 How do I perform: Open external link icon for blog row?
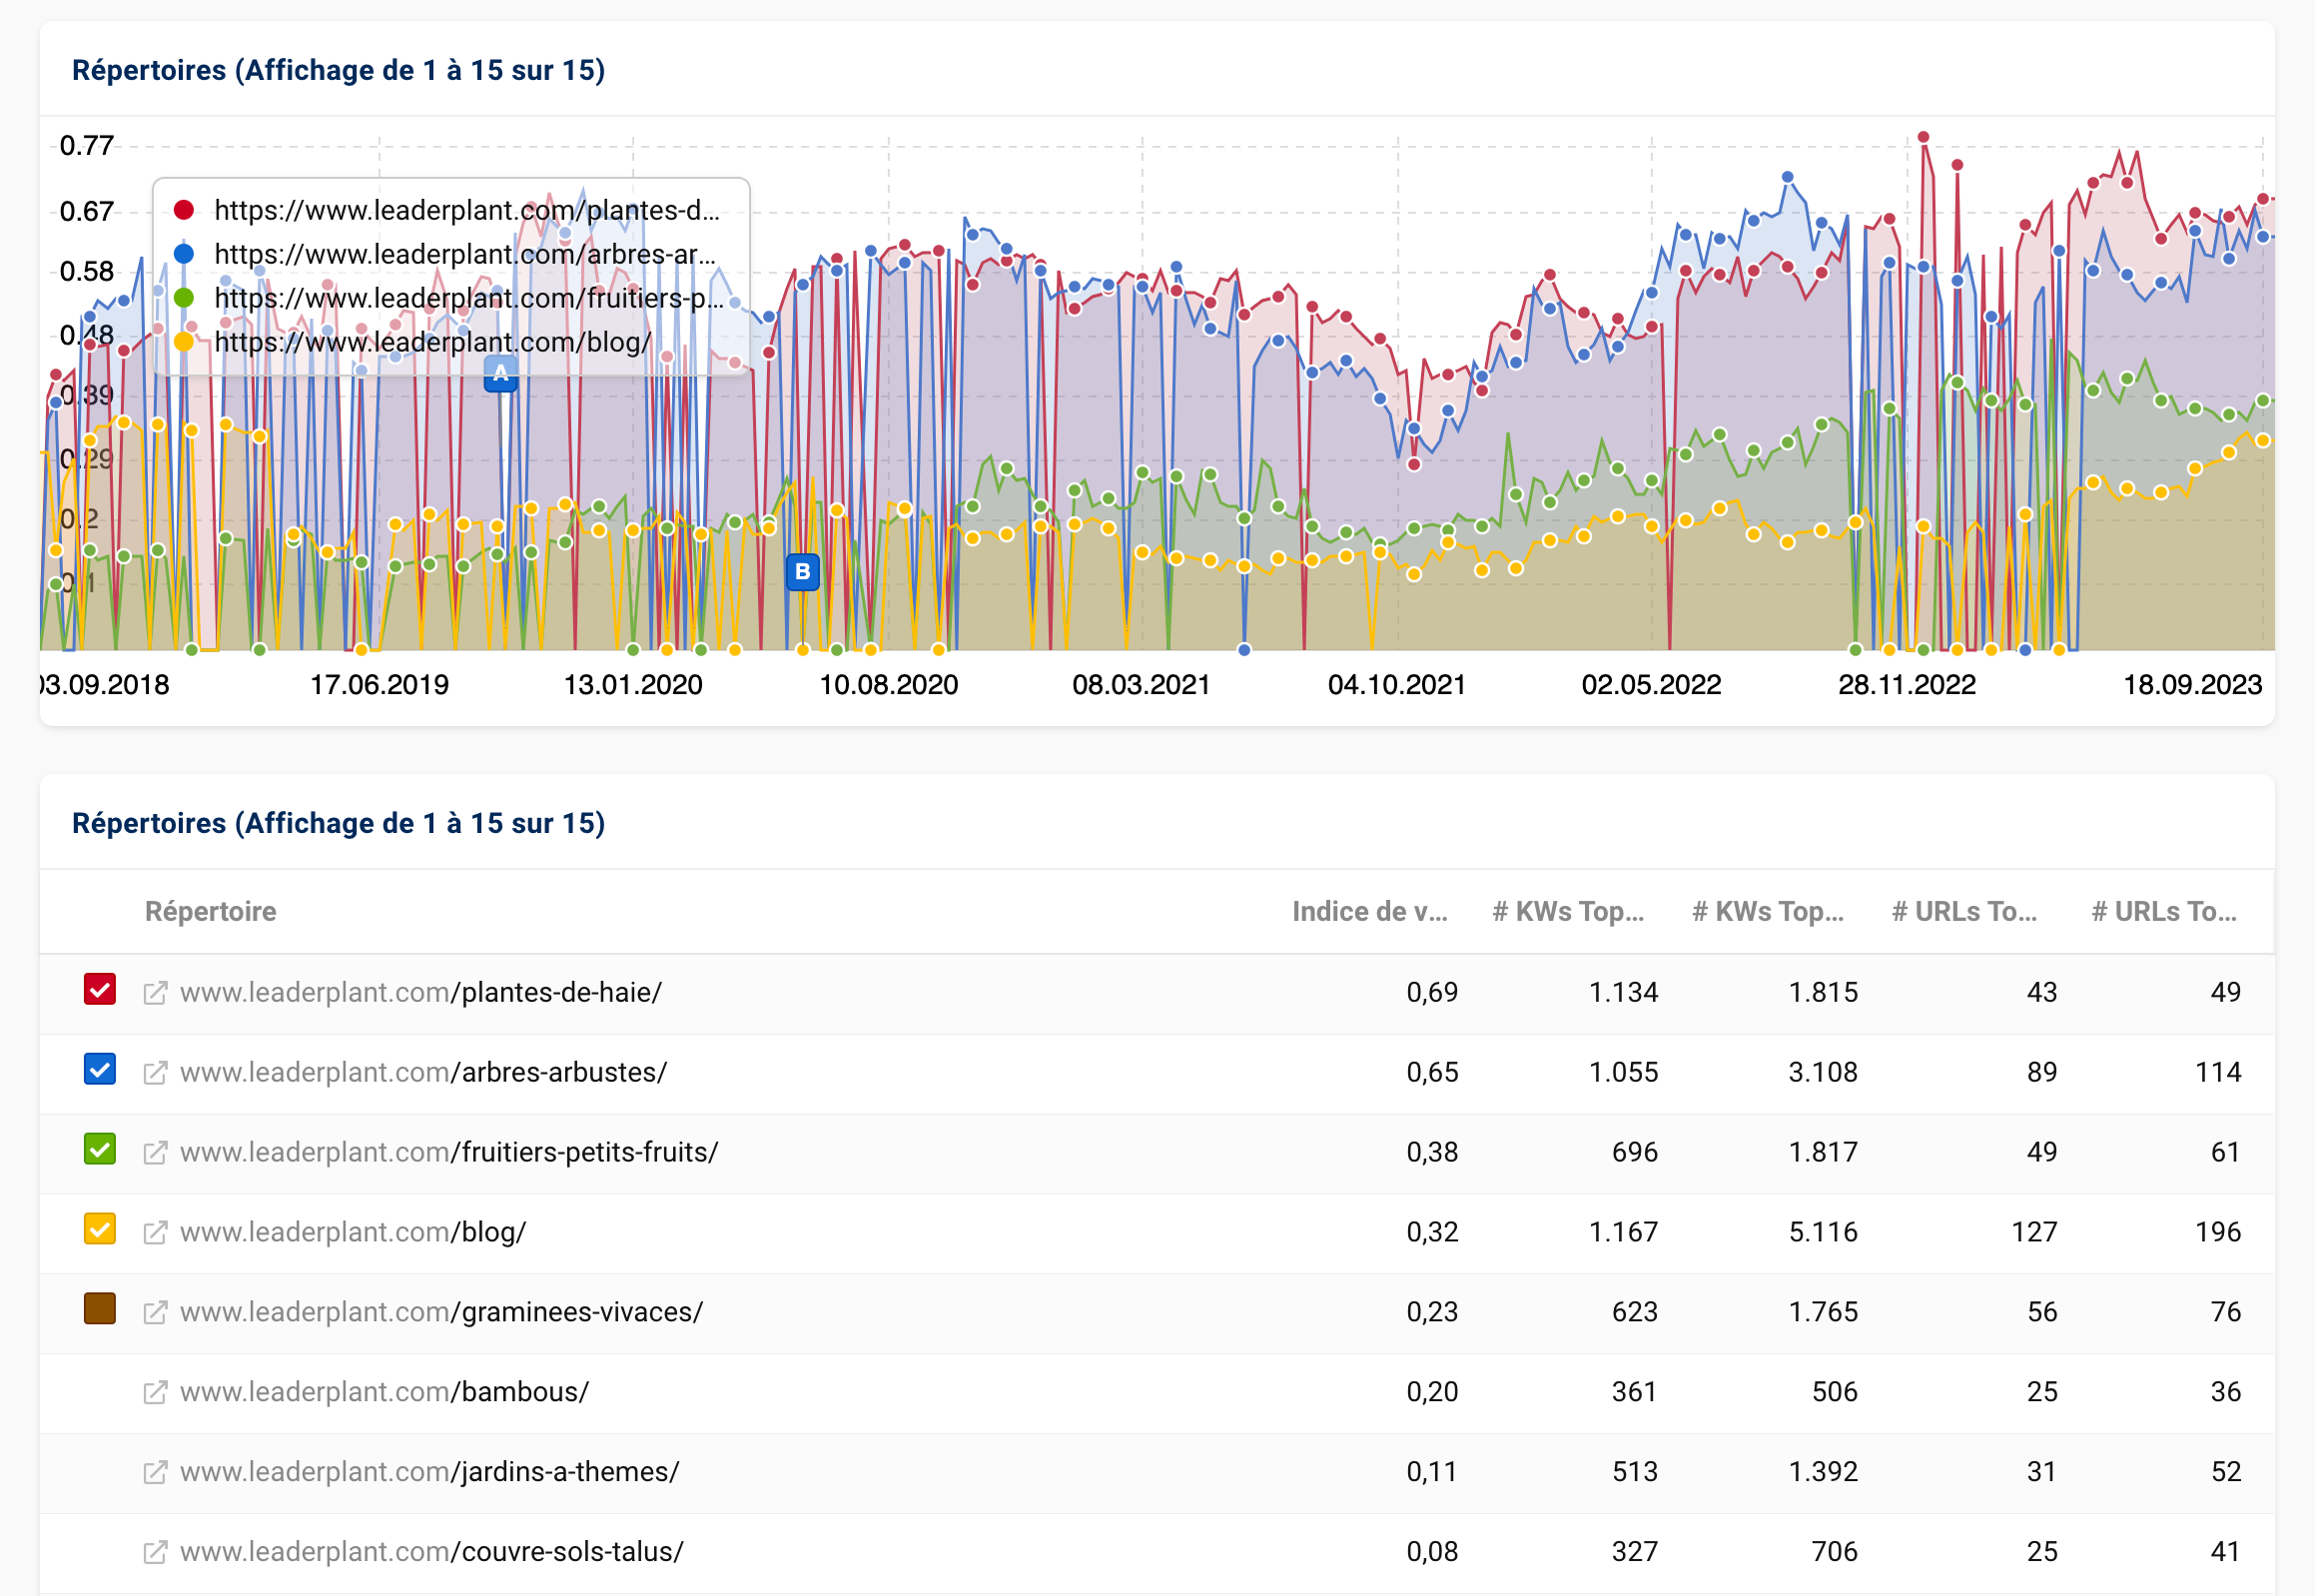pos(155,1233)
